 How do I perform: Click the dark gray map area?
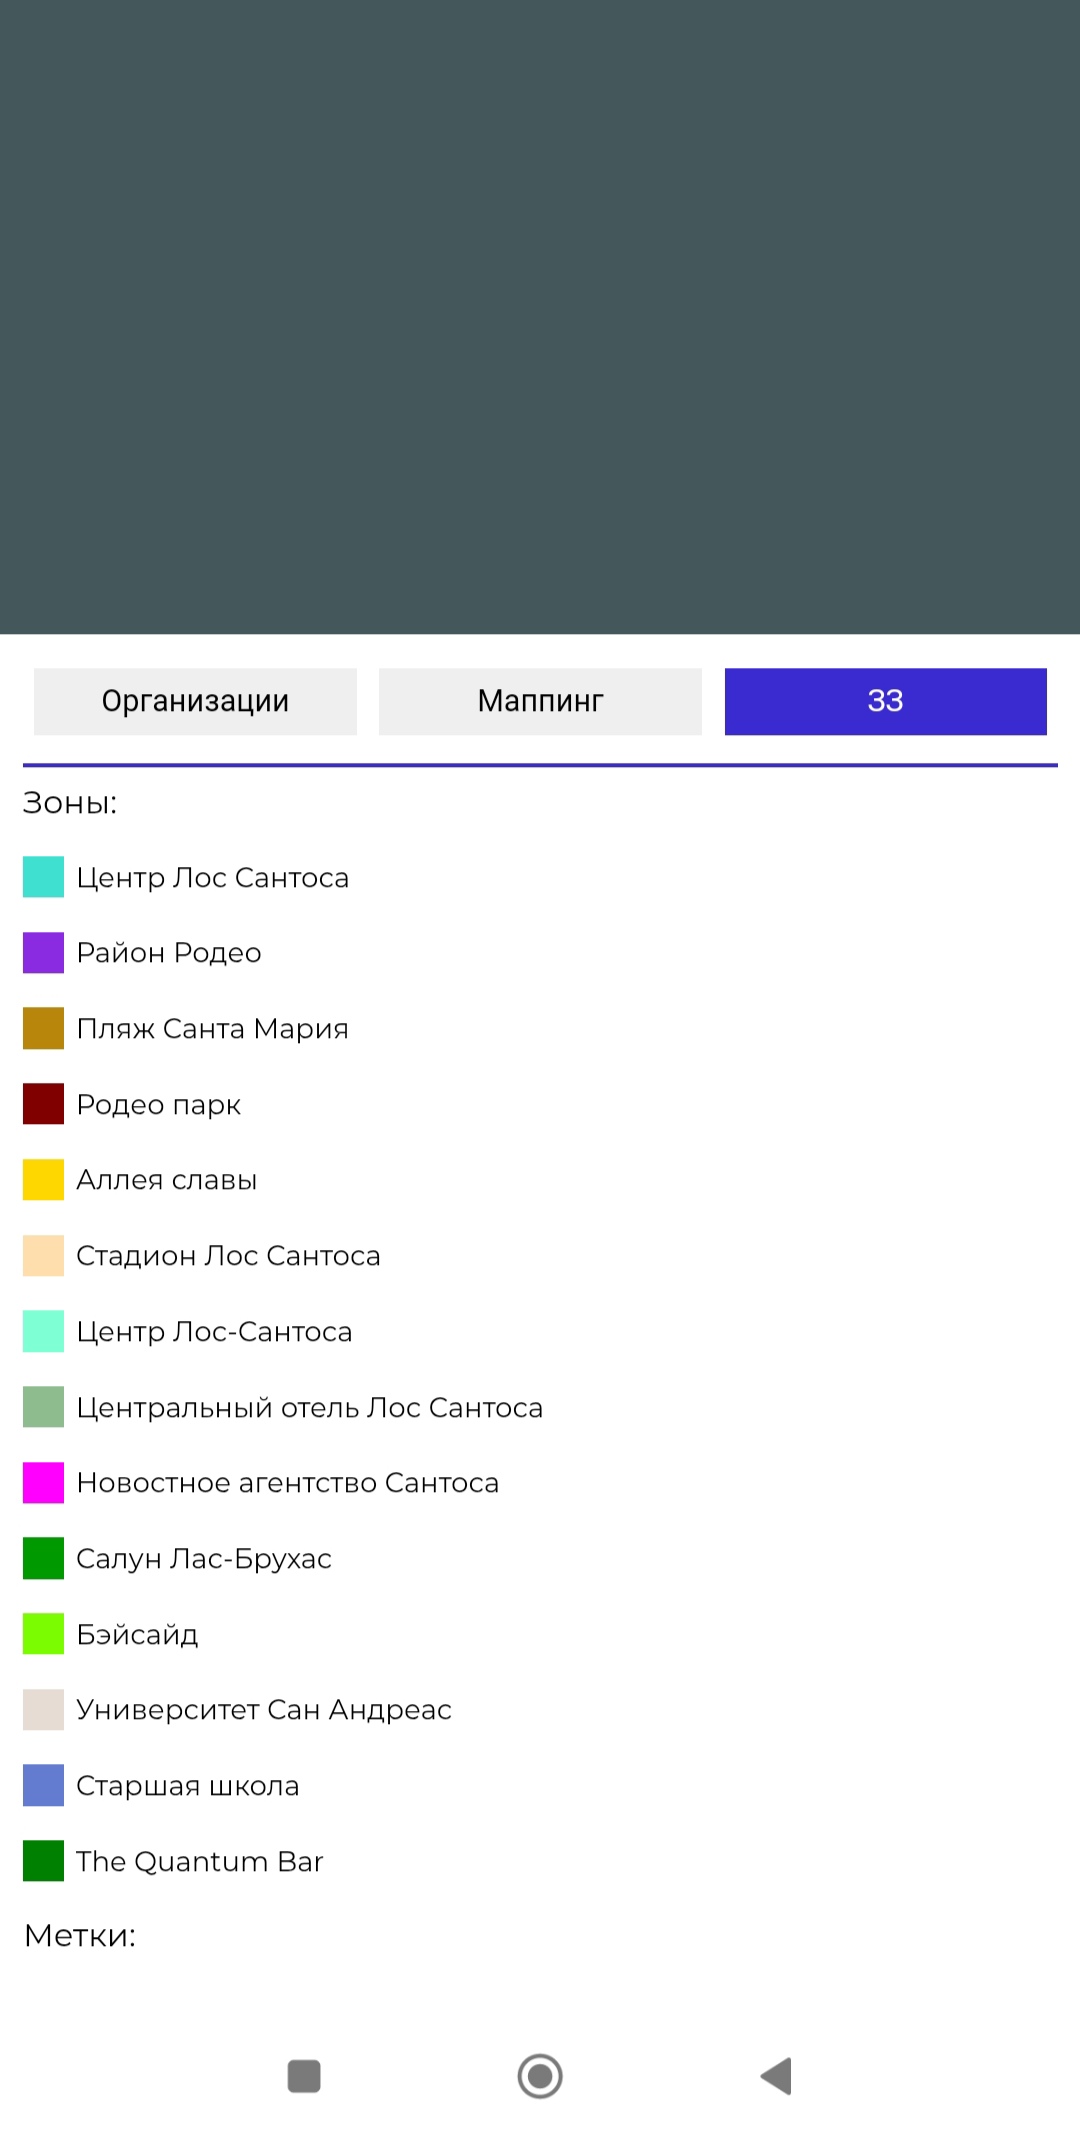coord(540,316)
